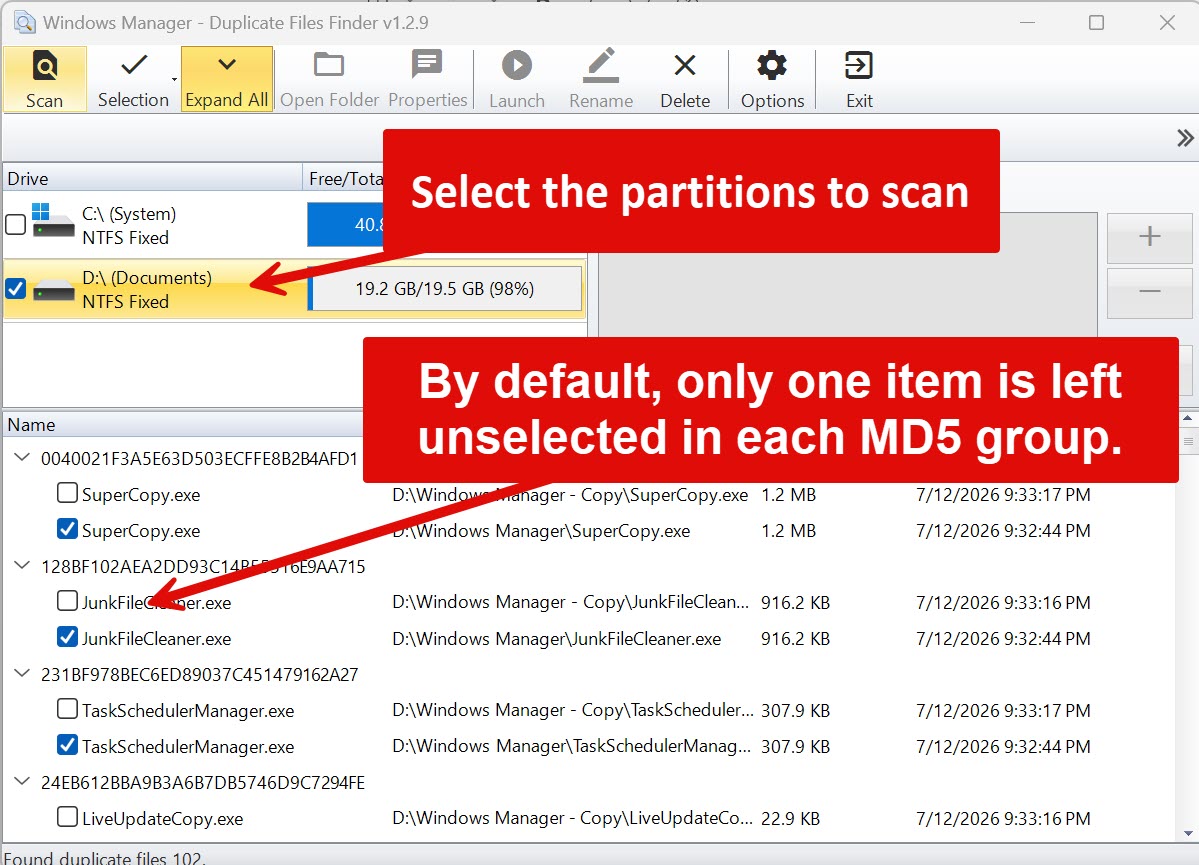Collapse the 24EB612BBA9B3A6B7DB5746D9C7294FE group
This screenshot has width=1199, height=865.
pos(22,781)
